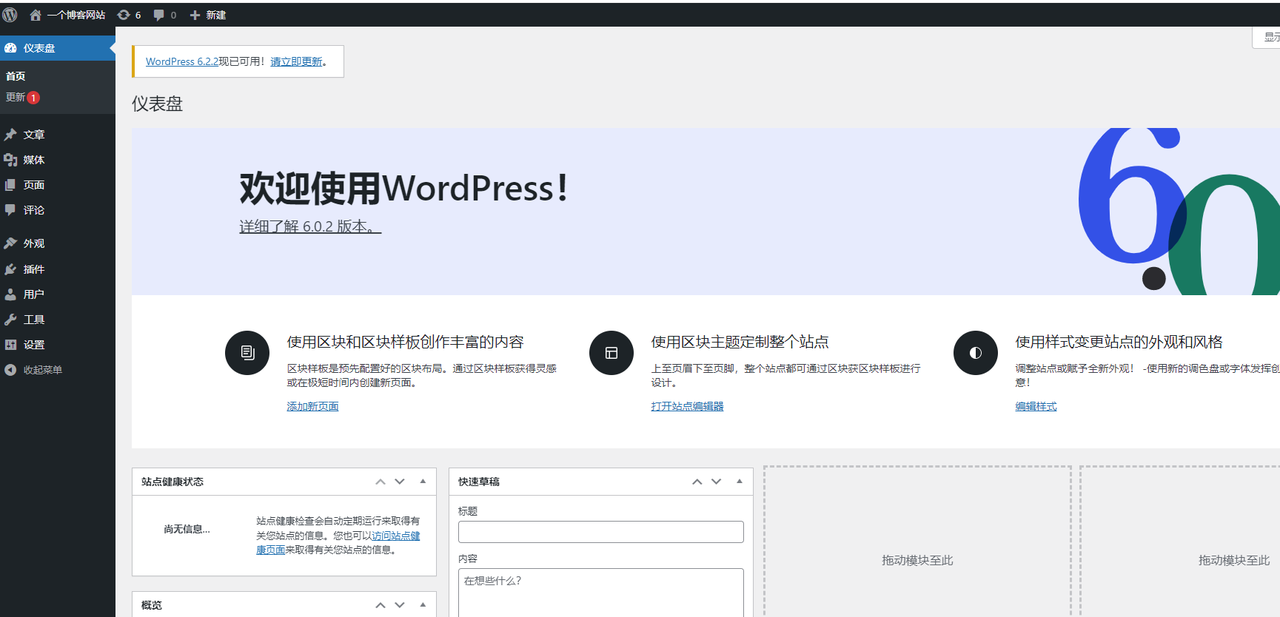Viewport: 1280px width, 617px height.
Task: Move 概览 panel up with arrow
Action: click(x=380, y=605)
